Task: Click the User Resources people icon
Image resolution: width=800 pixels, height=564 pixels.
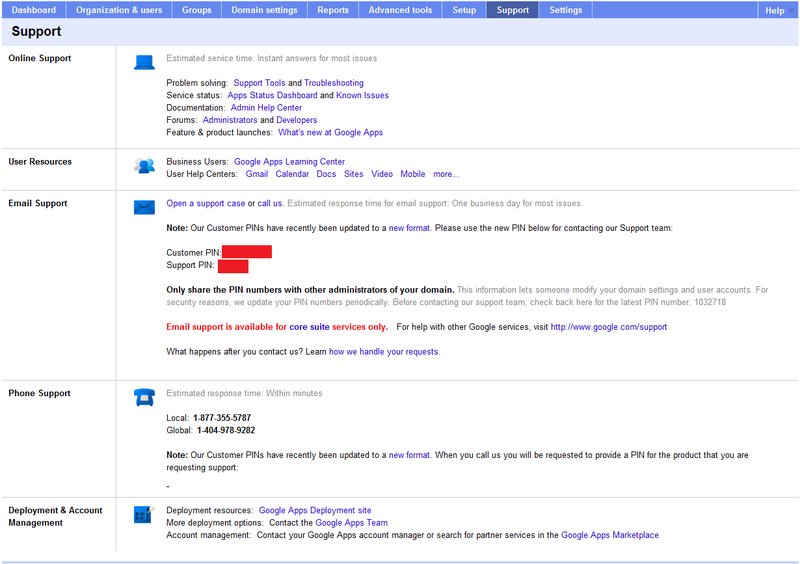Action: click(144, 166)
